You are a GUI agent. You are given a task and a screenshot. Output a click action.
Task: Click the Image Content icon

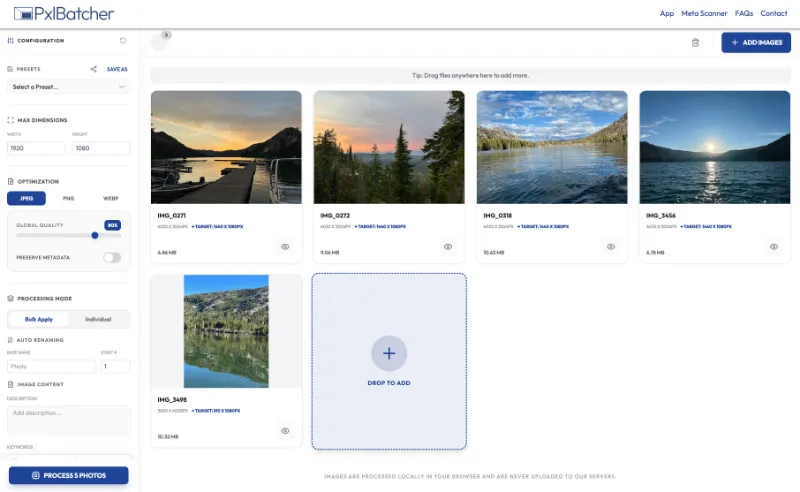tap(10, 384)
